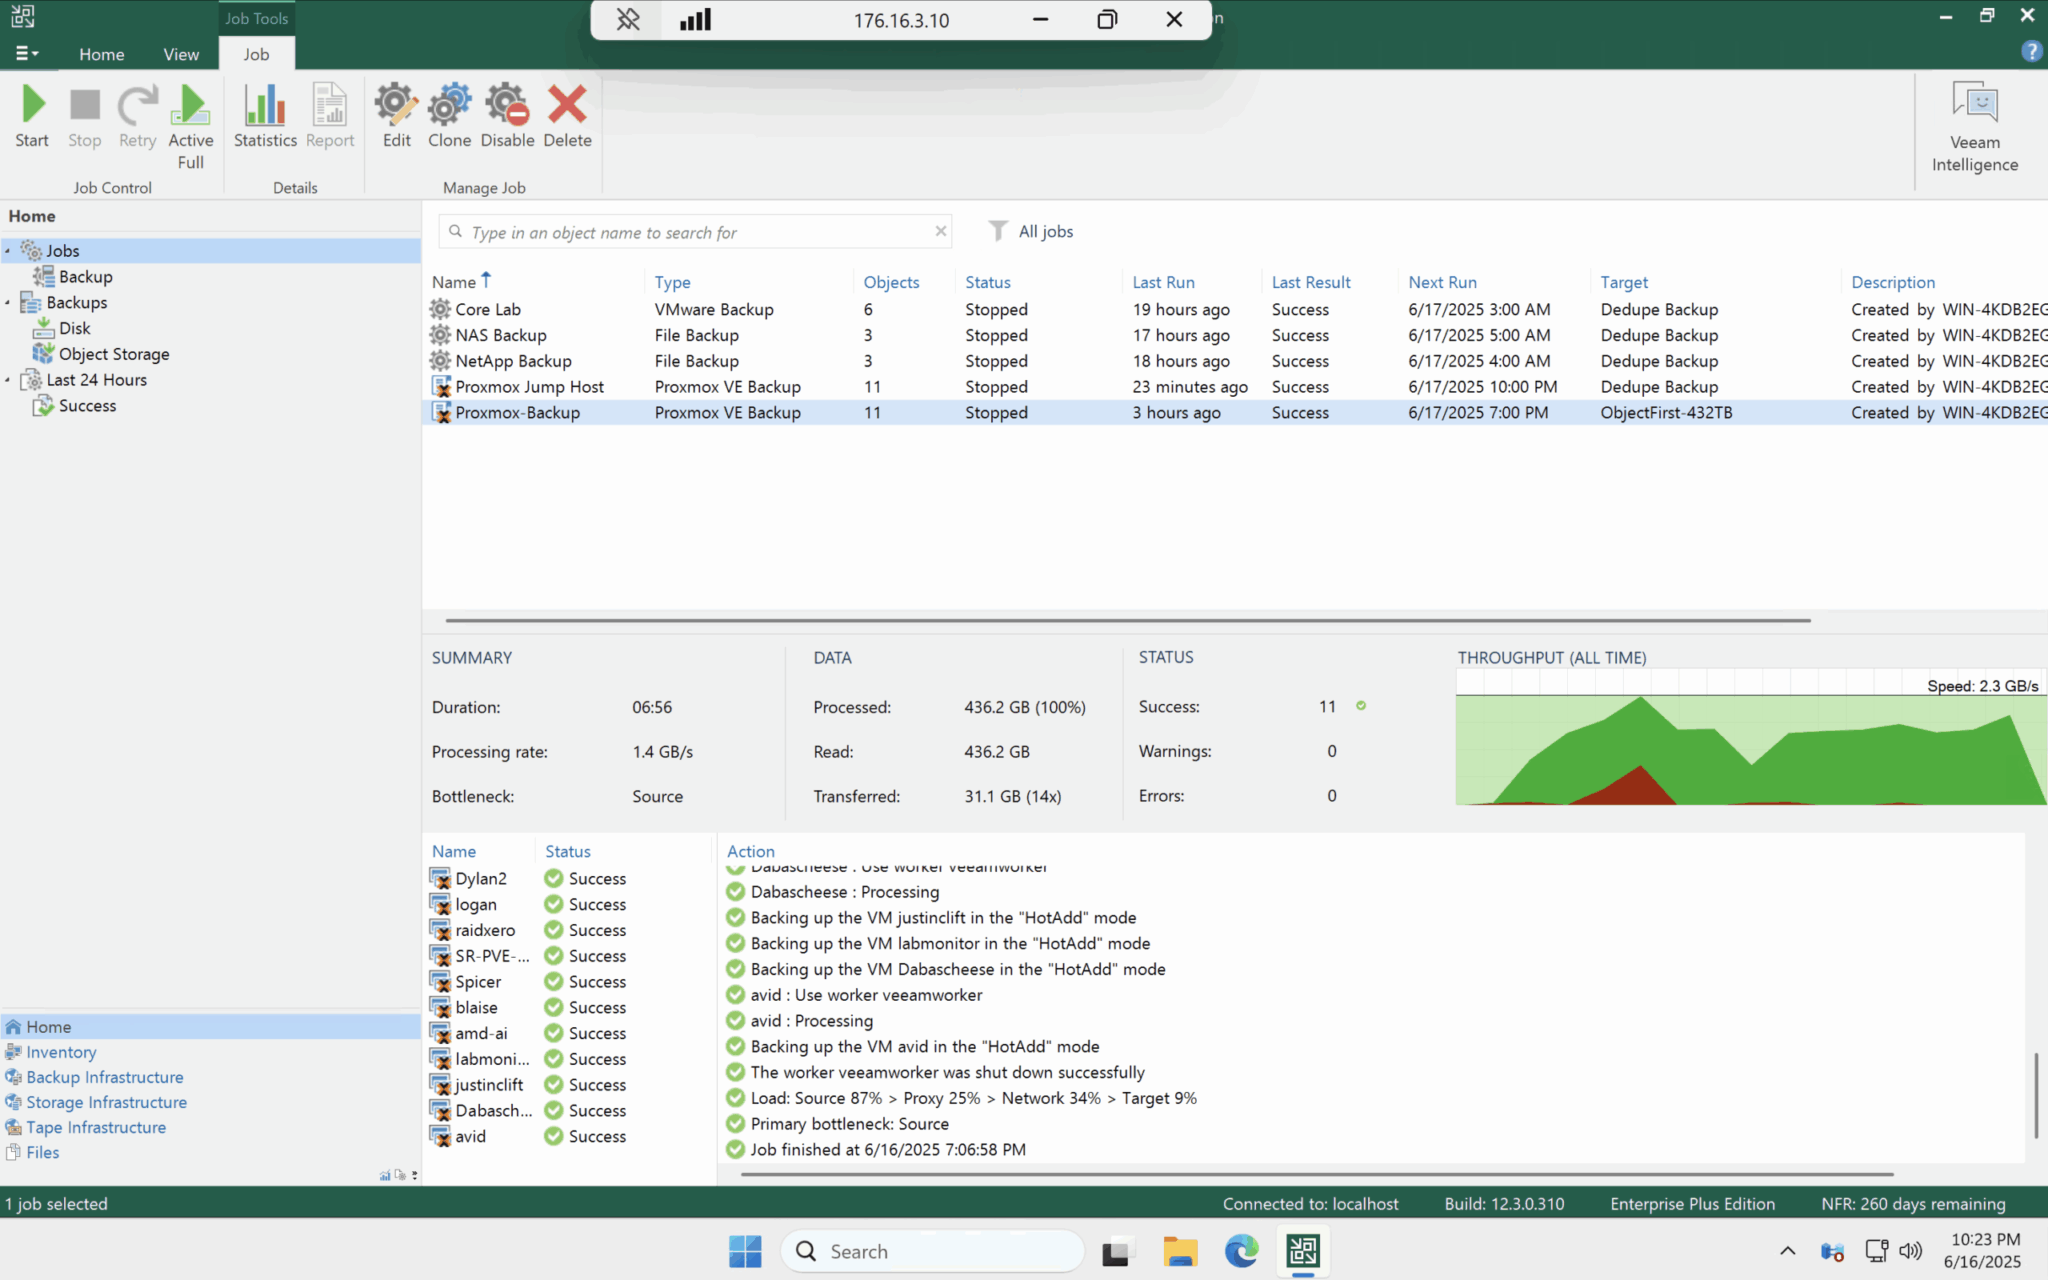This screenshot has width=2048, height=1280.
Task: Edit the selected job
Action: coord(397,116)
